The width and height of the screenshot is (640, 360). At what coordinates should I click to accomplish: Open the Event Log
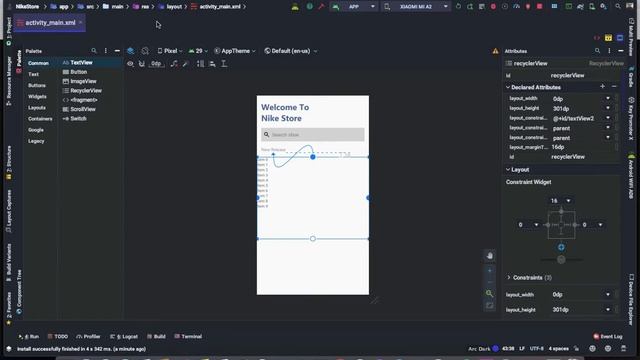click(x=608, y=337)
